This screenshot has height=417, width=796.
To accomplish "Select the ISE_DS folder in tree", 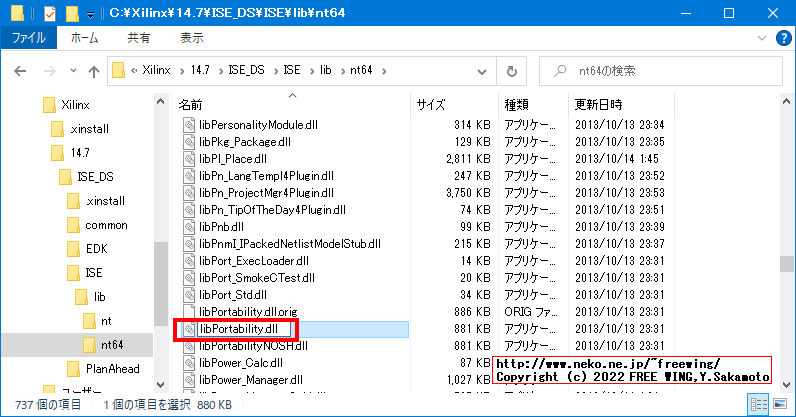I will (95, 177).
